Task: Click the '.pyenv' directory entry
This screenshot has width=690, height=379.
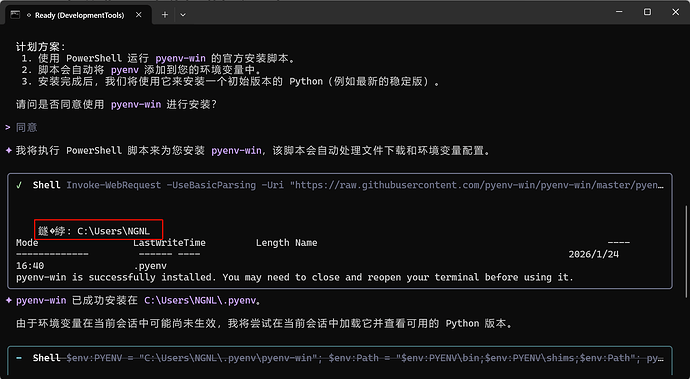Action: (150, 266)
